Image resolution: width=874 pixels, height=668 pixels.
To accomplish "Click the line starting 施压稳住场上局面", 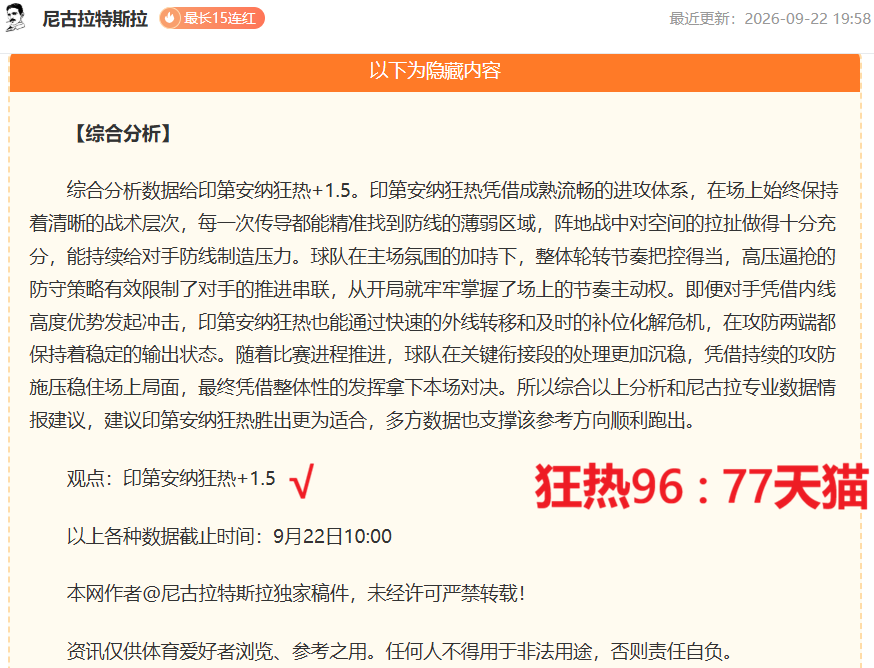I will [x=433, y=387].
